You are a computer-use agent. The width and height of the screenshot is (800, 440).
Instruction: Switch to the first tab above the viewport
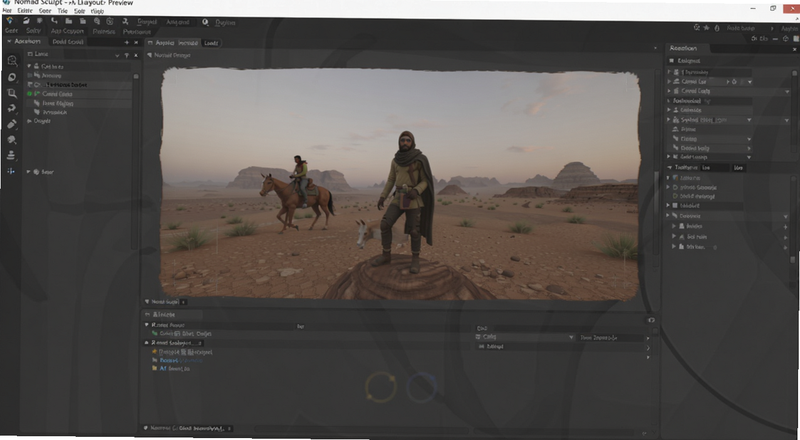coord(165,43)
